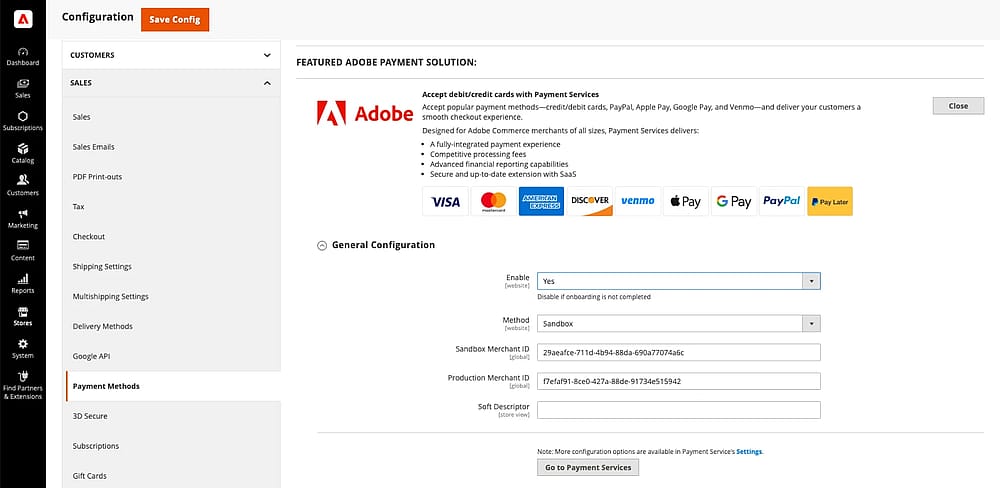Open the Marketing sidebar icon
Image resolution: width=1000 pixels, height=488 pixels.
point(23,219)
